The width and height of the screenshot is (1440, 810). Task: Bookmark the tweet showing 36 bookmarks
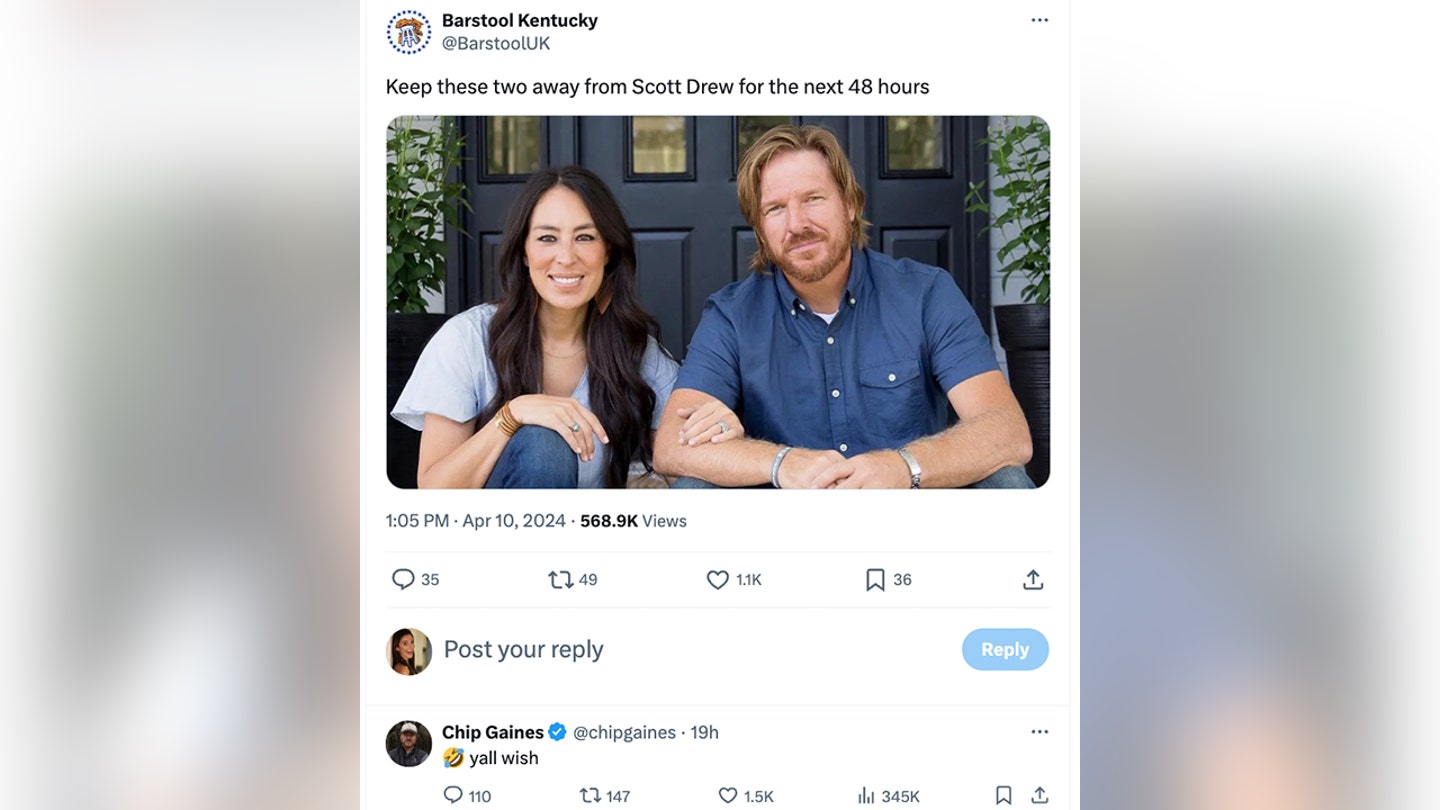[888, 579]
